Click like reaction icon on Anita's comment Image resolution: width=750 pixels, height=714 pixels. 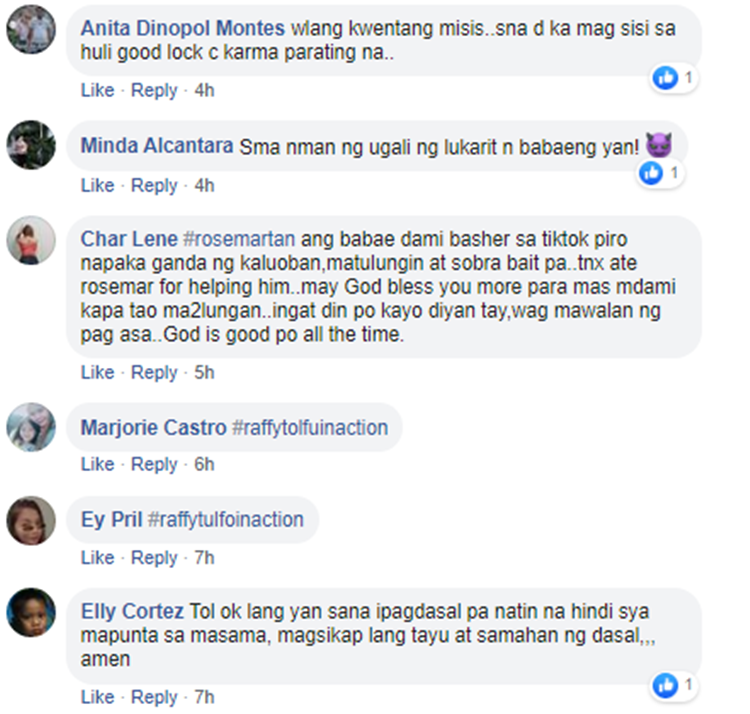coord(665,77)
